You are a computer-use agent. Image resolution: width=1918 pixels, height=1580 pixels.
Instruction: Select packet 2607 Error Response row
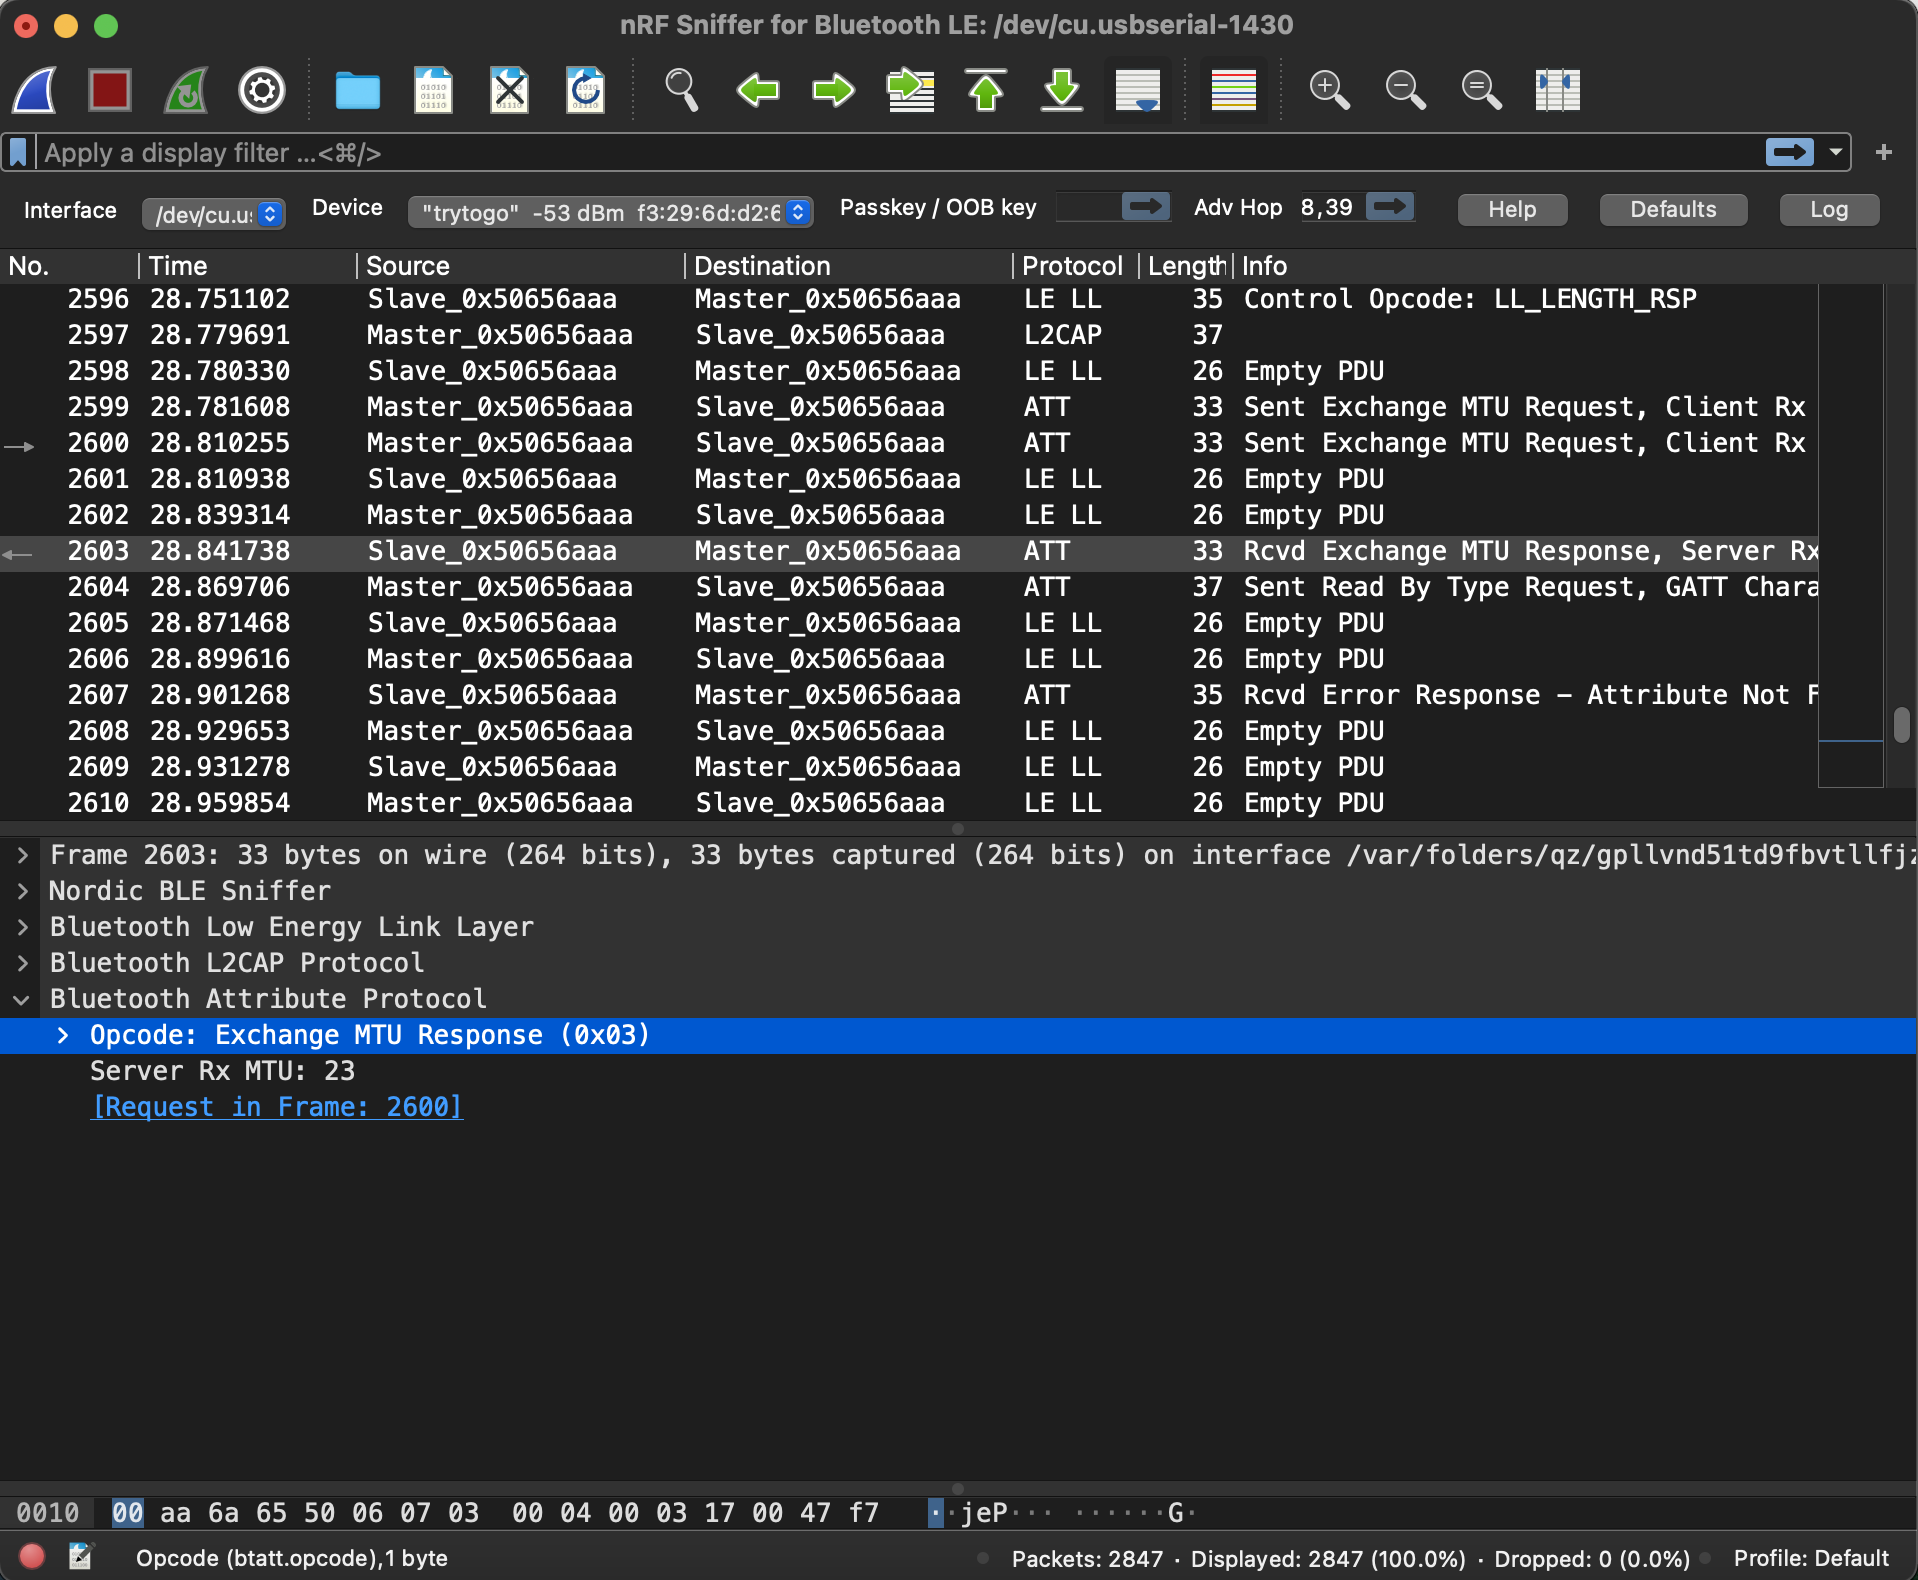pos(908,695)
